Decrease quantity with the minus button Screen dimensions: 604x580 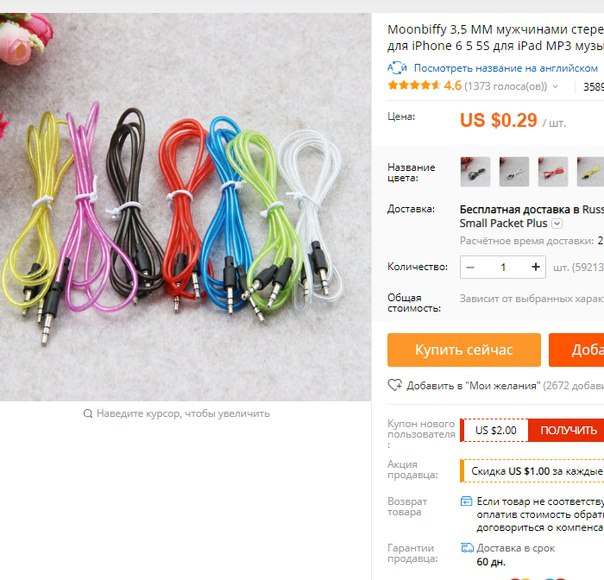tap(470, 267)
